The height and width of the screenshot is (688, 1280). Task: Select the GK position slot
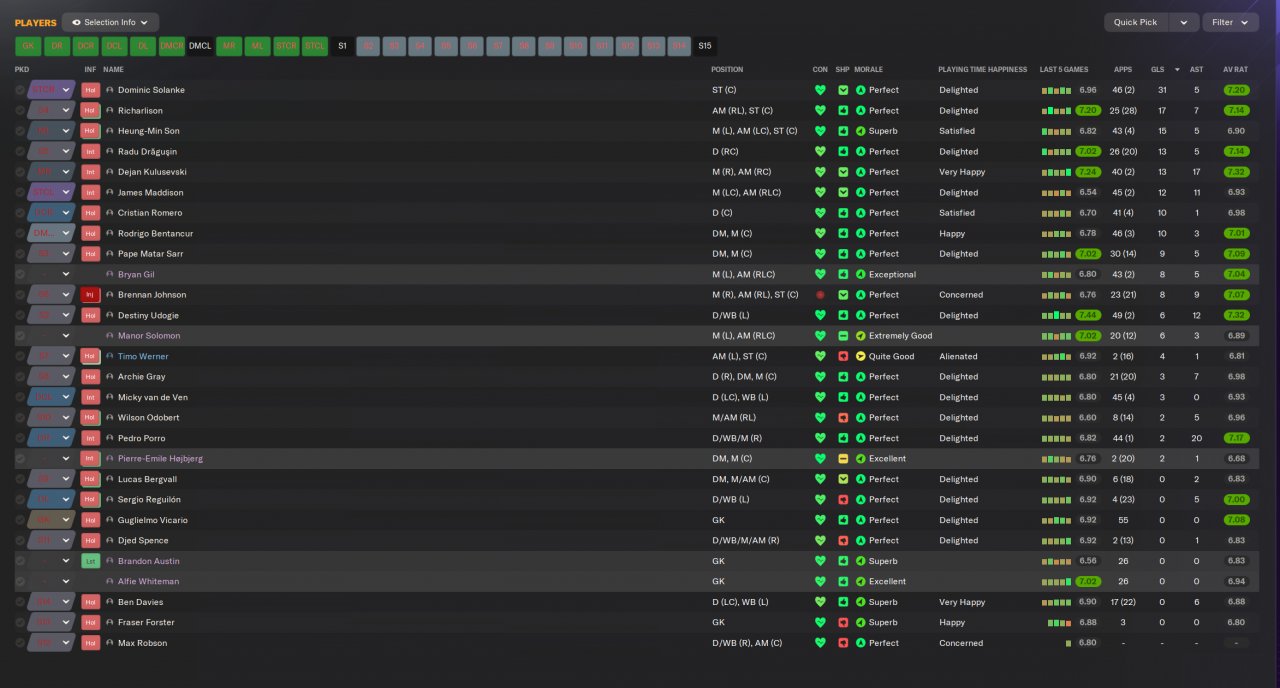click(x=28, y=46)
